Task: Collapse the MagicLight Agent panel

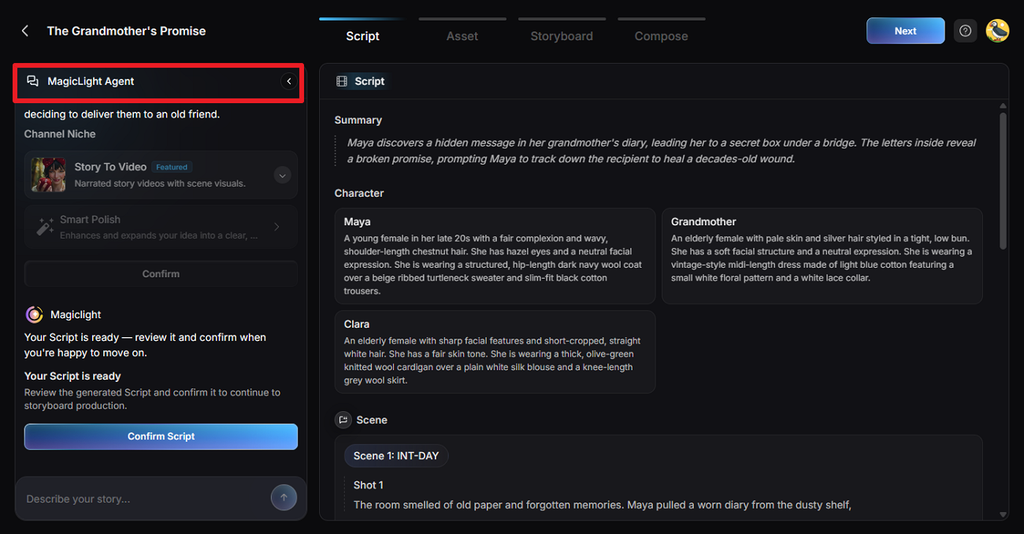Action: (289, 81)
